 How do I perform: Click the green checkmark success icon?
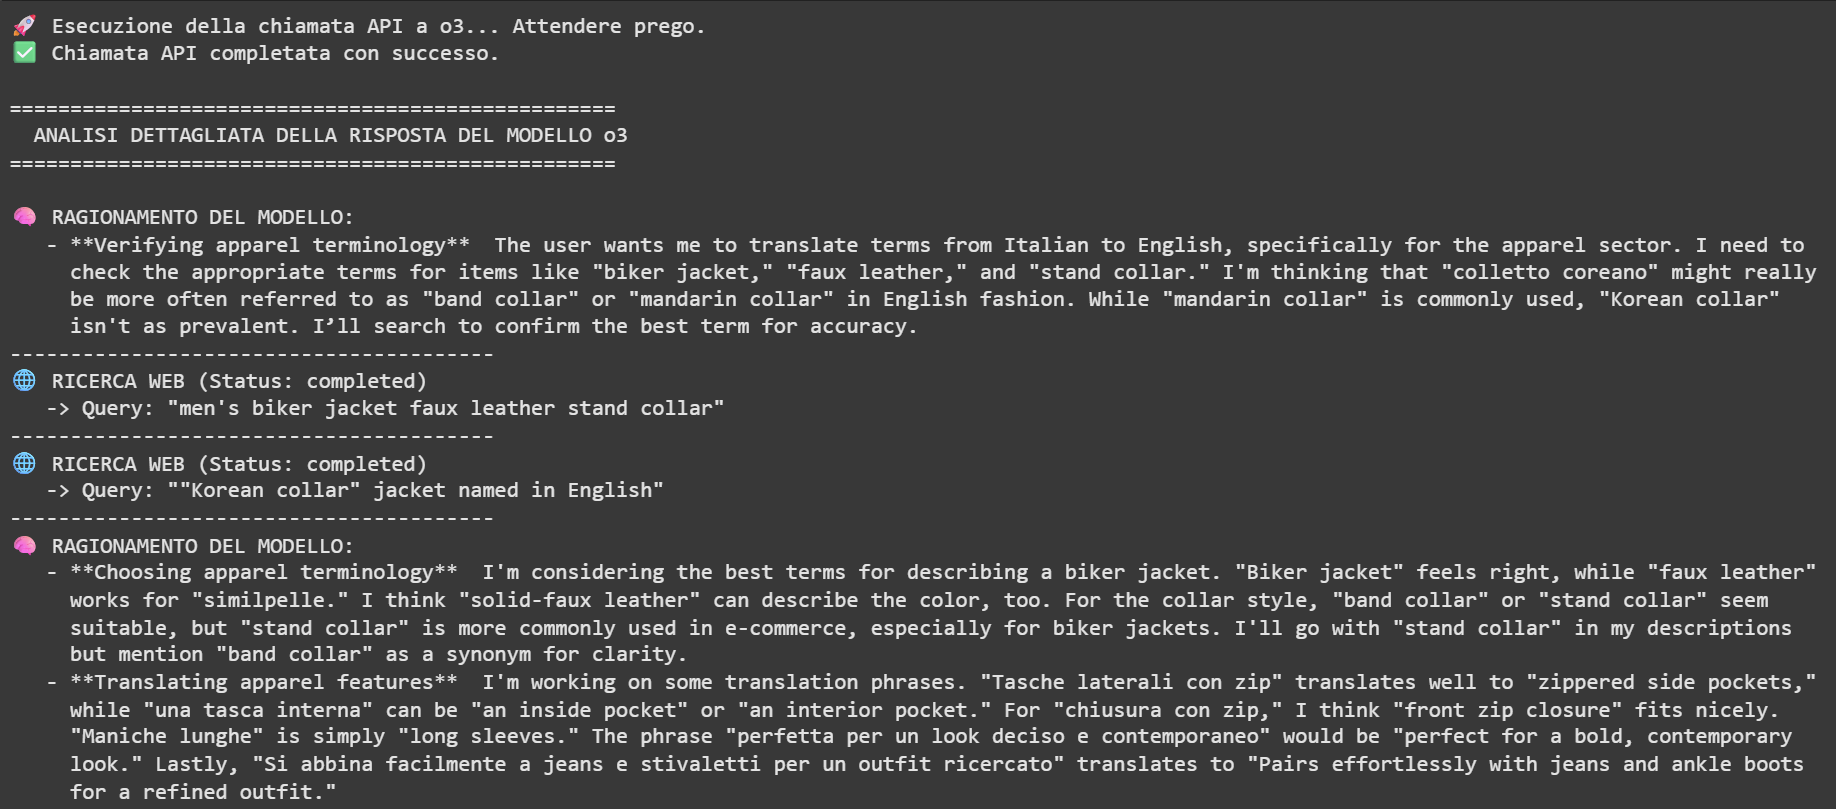coord(25,53)
